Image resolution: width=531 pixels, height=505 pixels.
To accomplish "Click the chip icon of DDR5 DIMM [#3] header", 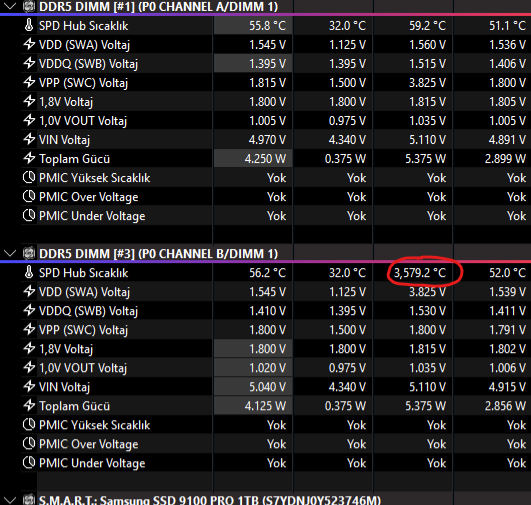I will (29, 253).
